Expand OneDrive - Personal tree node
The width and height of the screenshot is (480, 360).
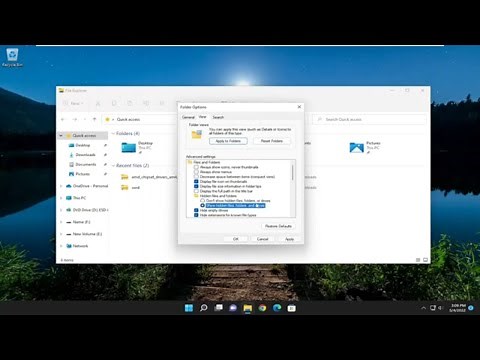point(61,186)
